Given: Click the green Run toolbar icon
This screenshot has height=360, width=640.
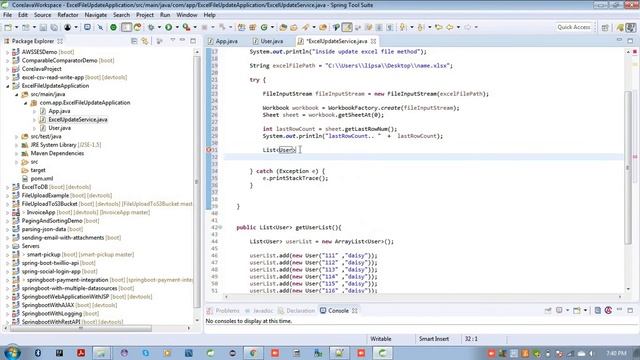Looking at the screenshot, I should [168, 27].
